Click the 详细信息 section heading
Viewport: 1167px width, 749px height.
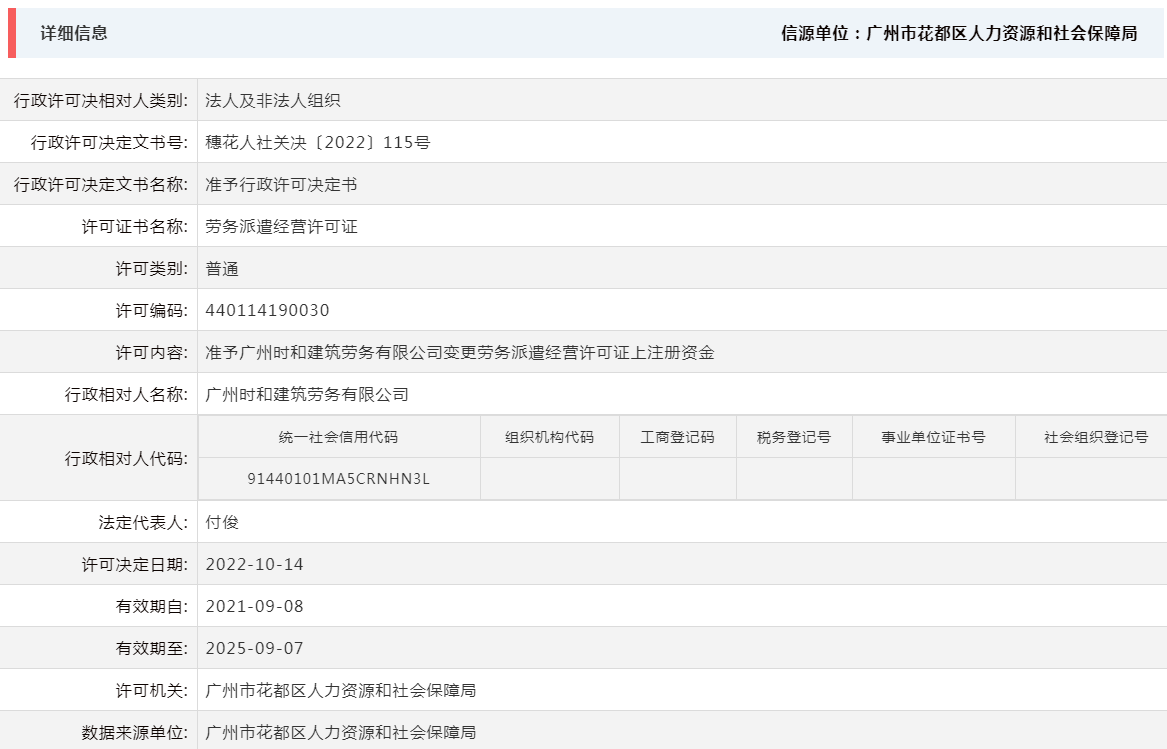tap(74, 34)
